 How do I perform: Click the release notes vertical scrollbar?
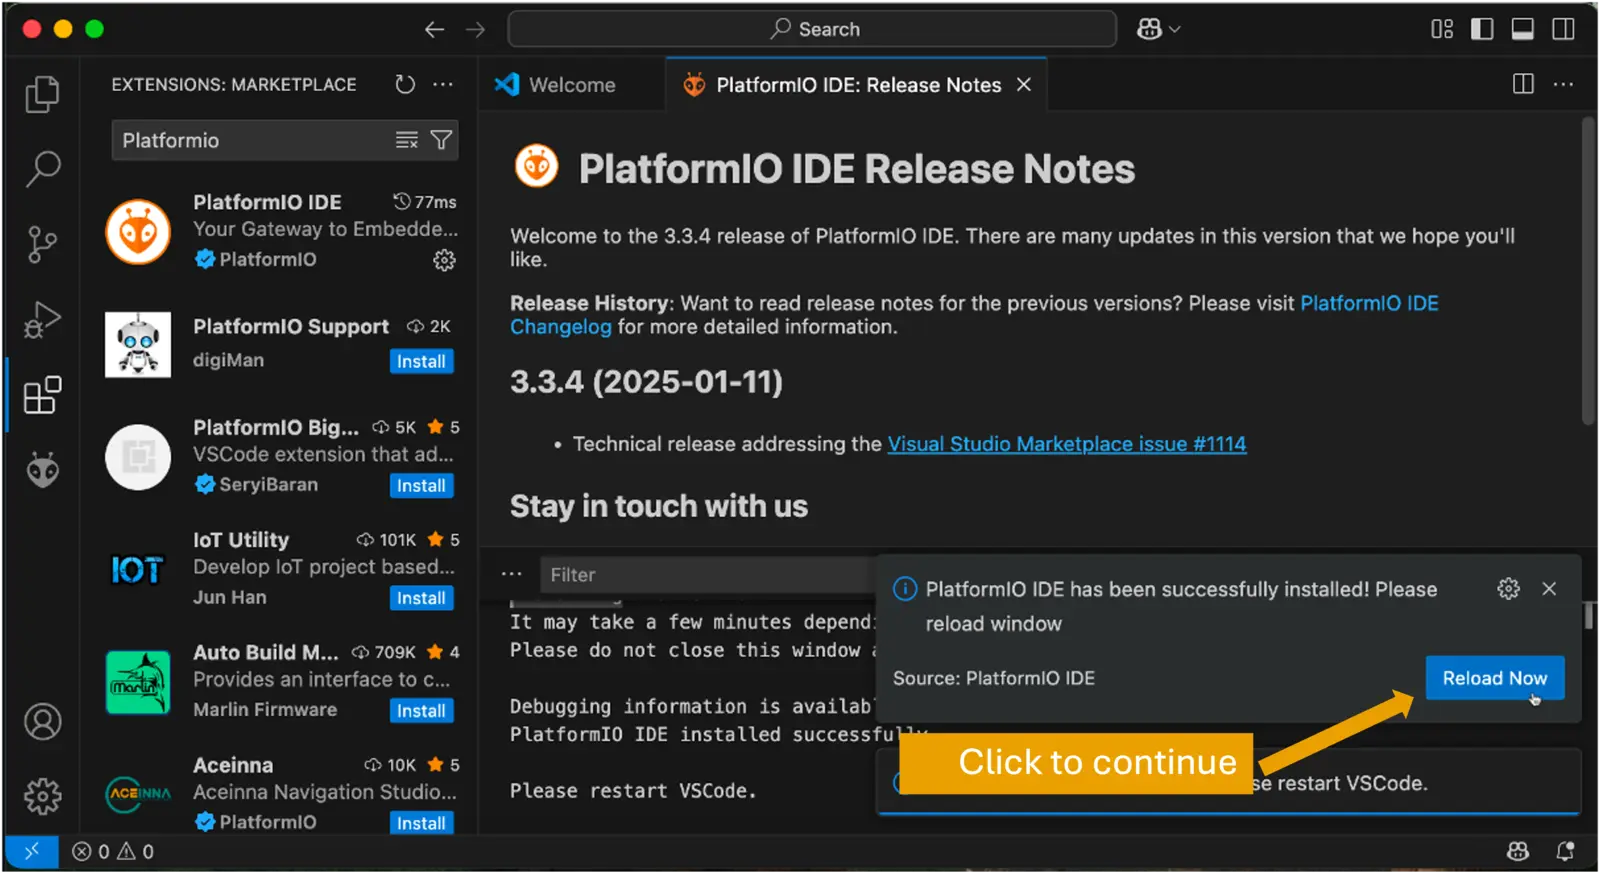pyautogui.click(x=1588, y=270)
